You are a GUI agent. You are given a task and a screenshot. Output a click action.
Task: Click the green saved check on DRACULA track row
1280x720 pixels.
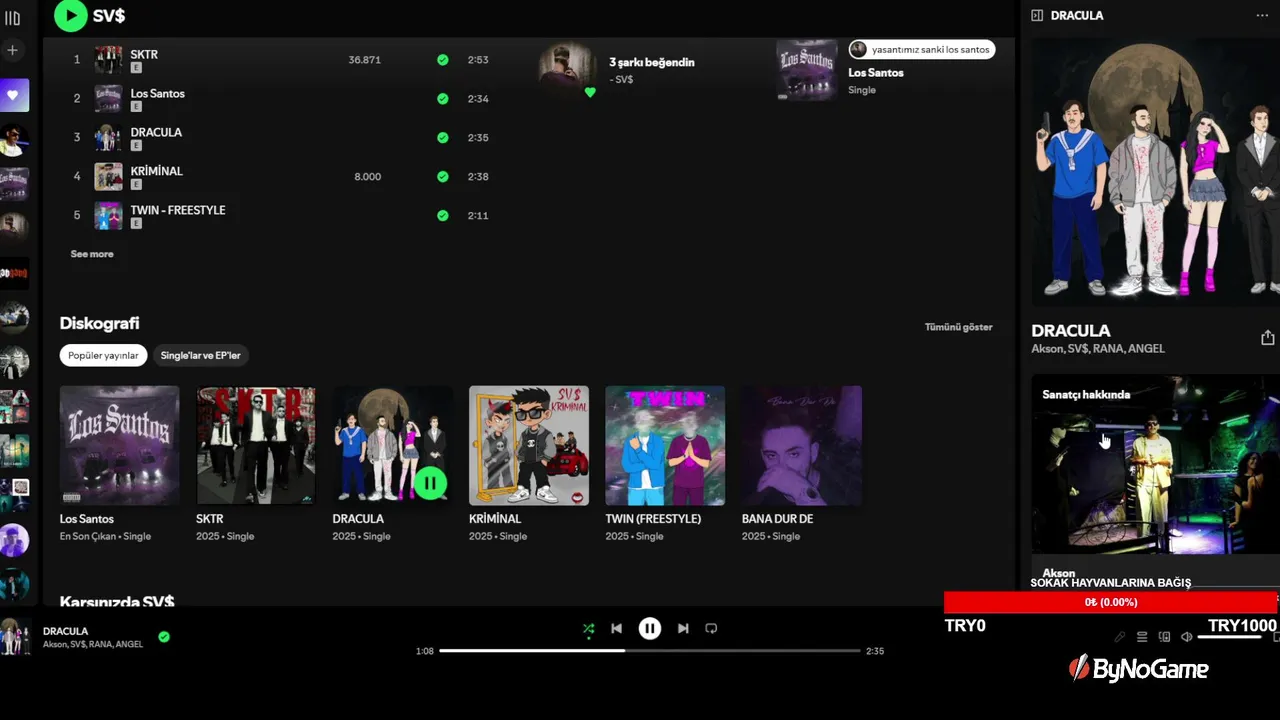443,138
